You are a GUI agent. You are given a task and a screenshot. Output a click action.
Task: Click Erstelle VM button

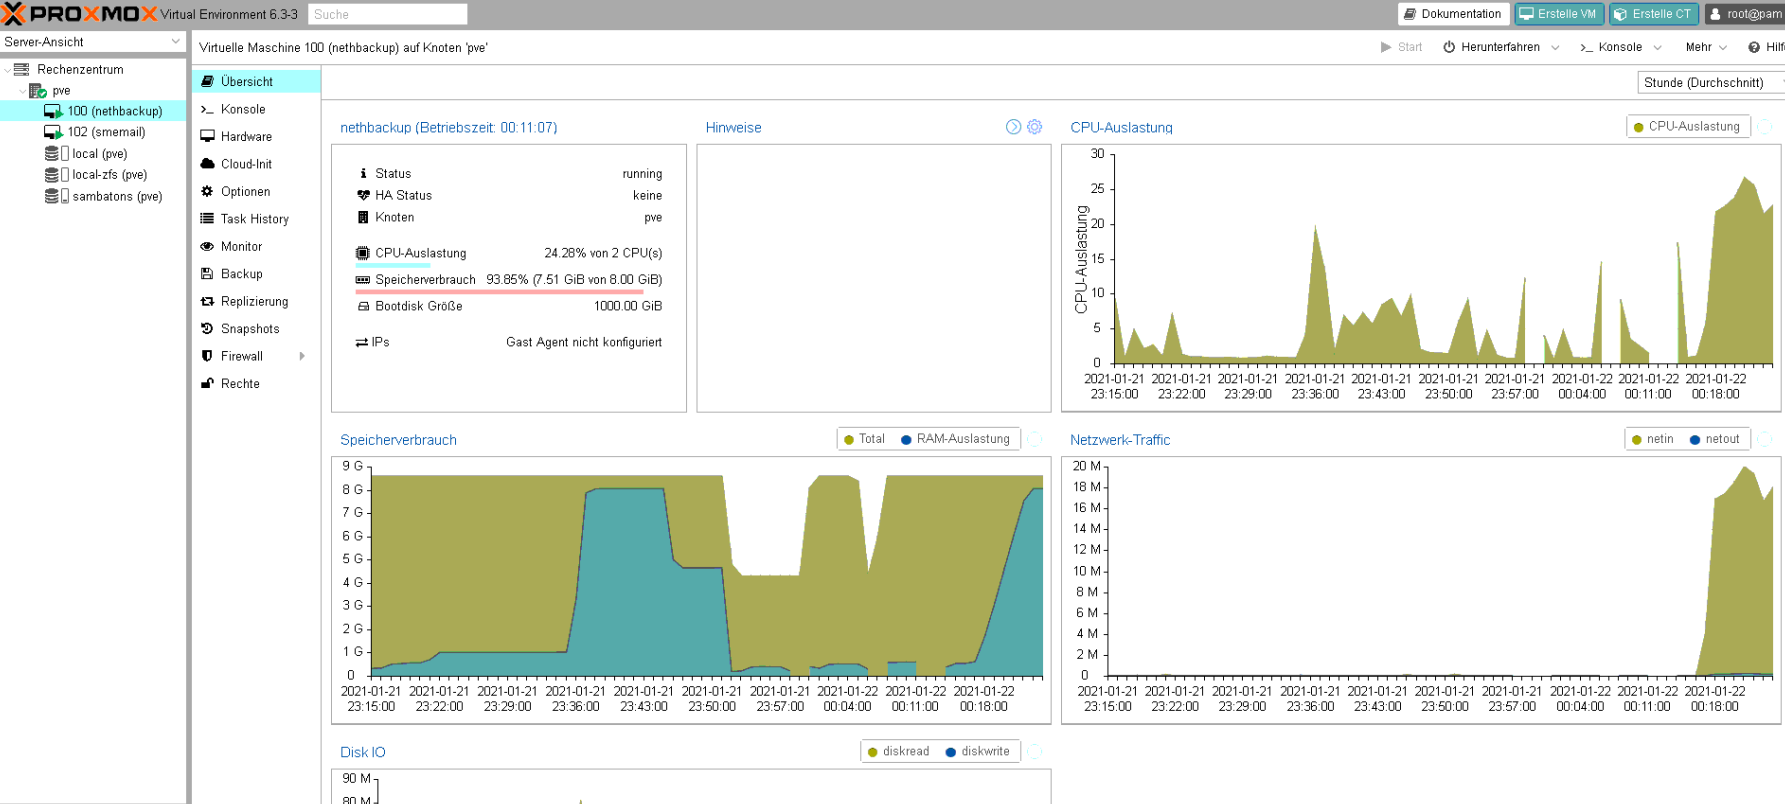[x=1558, y=14]
